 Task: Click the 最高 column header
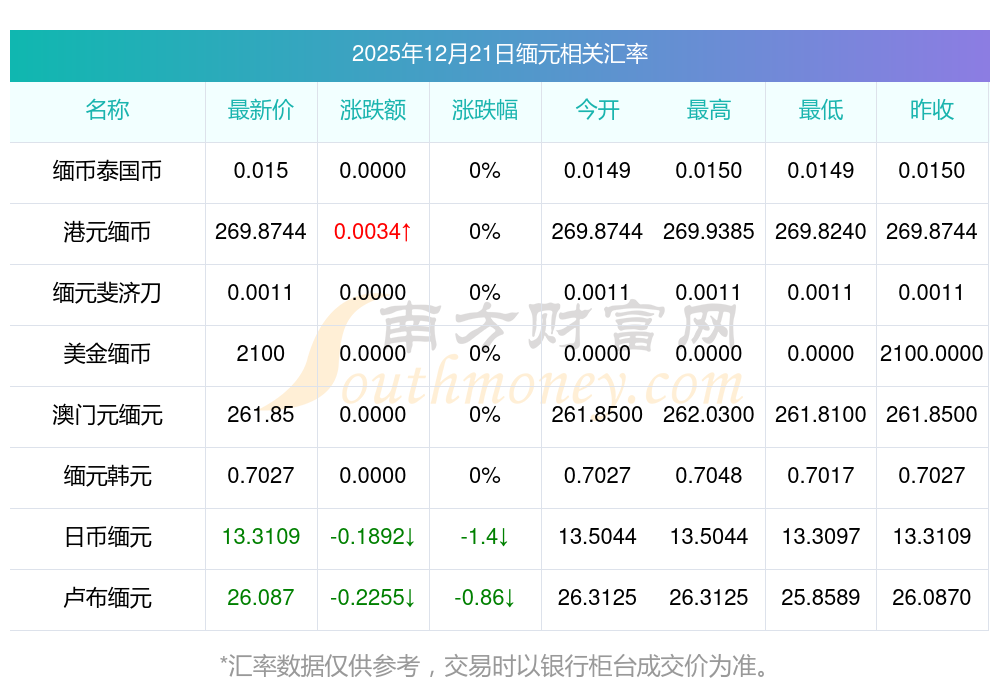[x=709, y=110]
